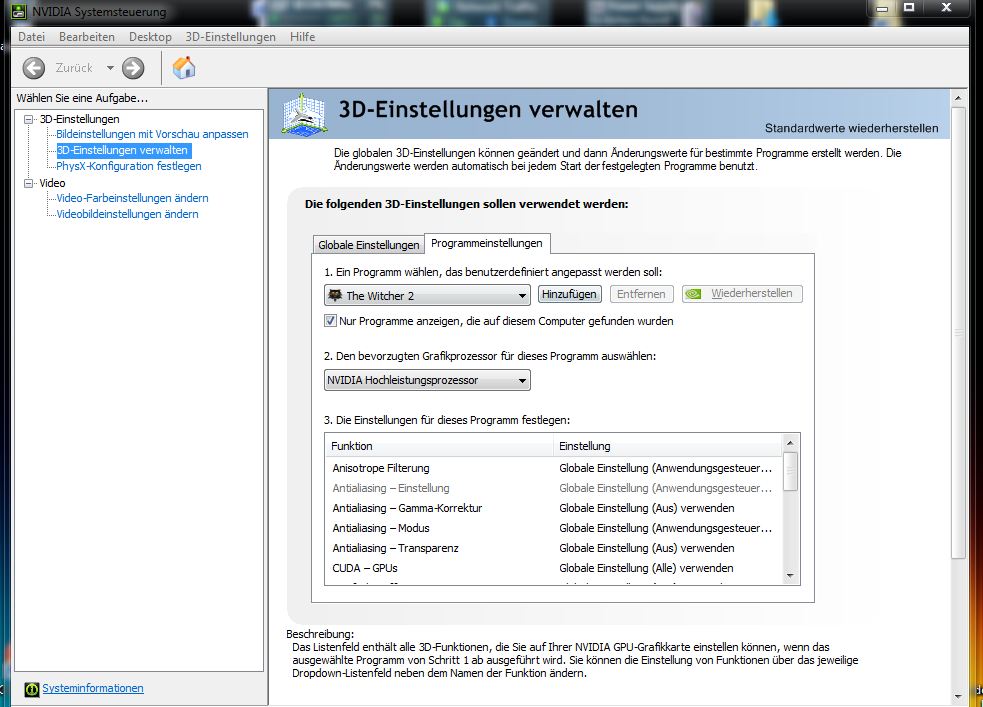
Task: Open The Witcher 2 program dropdown
Action: point(427,295)
